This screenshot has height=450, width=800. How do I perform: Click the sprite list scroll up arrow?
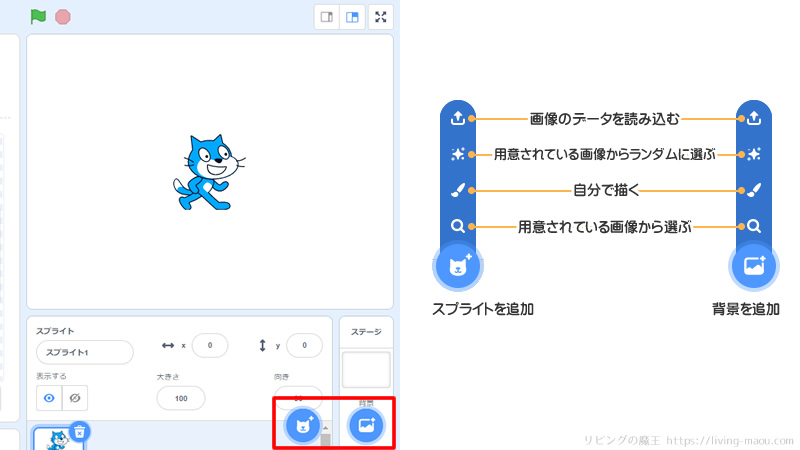[x=326, y=428]
